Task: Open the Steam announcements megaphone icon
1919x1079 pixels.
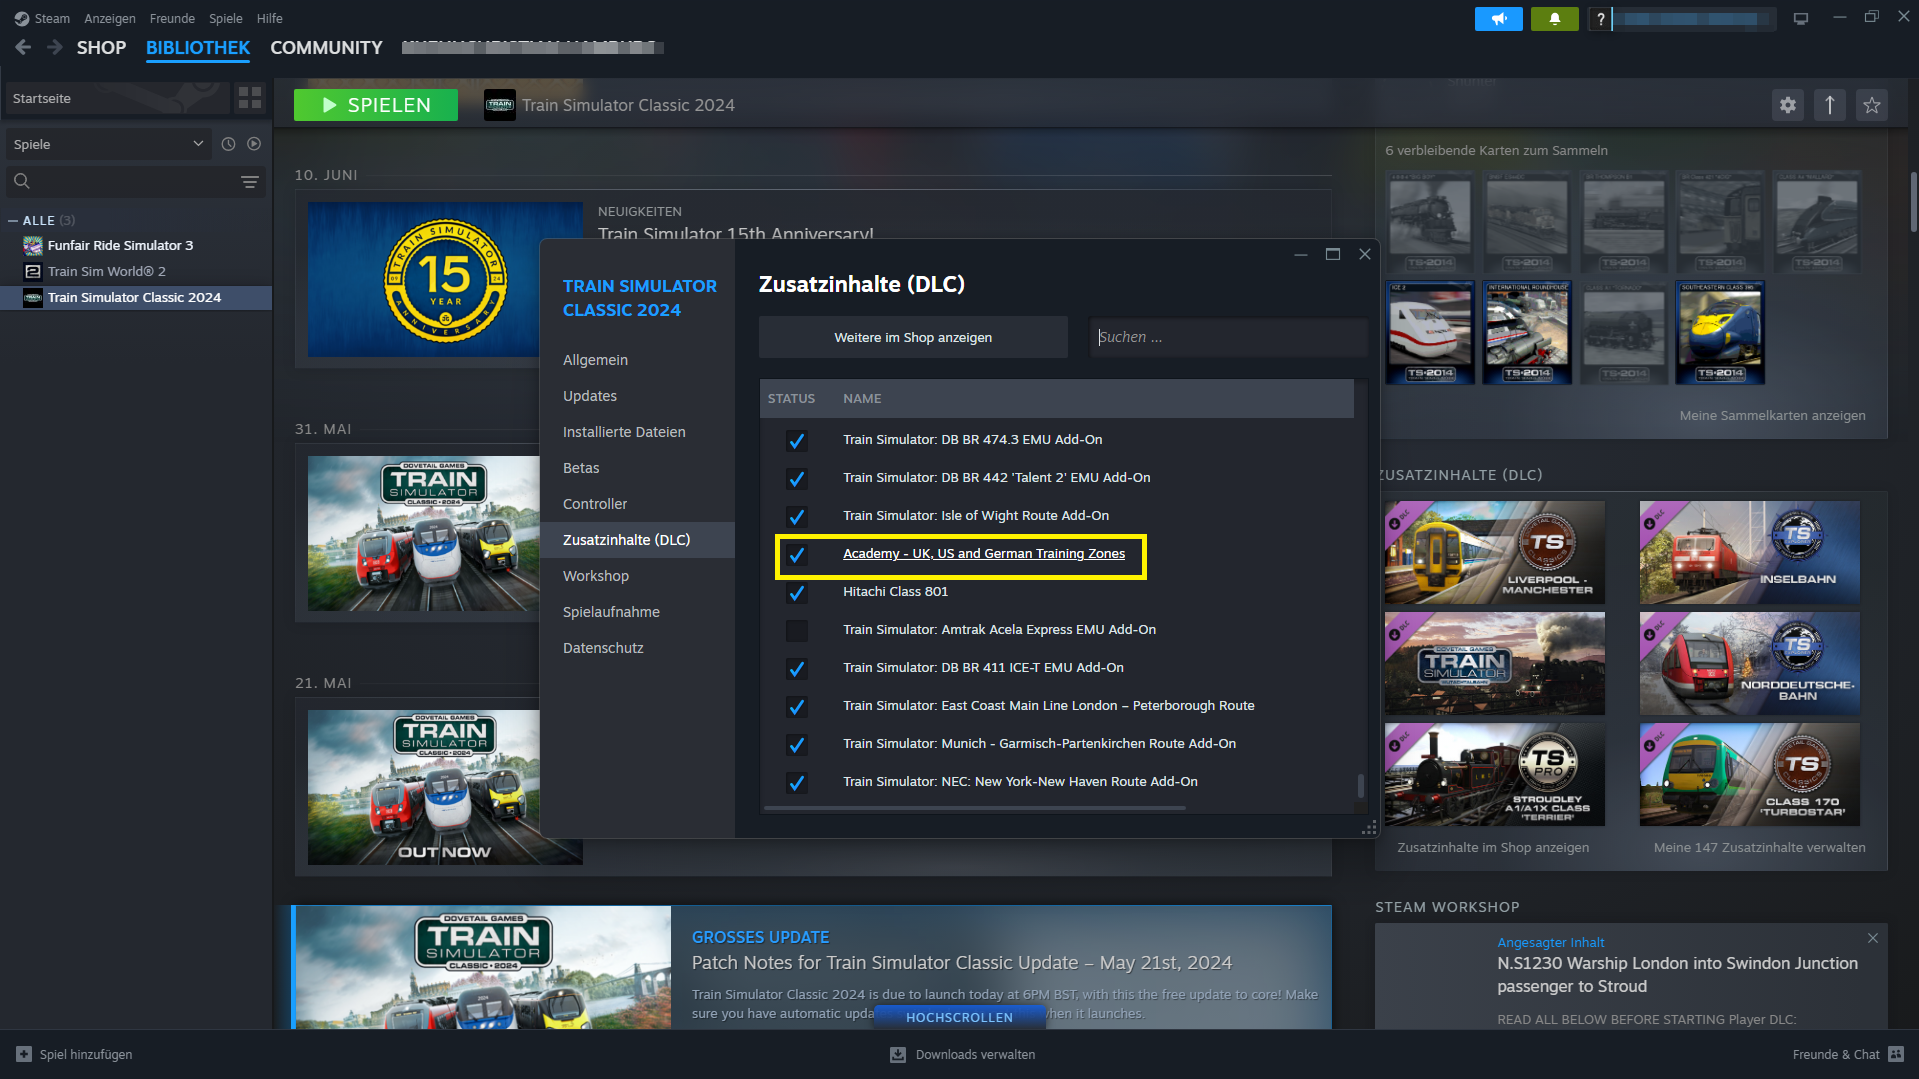Action: coord(1498,19)
